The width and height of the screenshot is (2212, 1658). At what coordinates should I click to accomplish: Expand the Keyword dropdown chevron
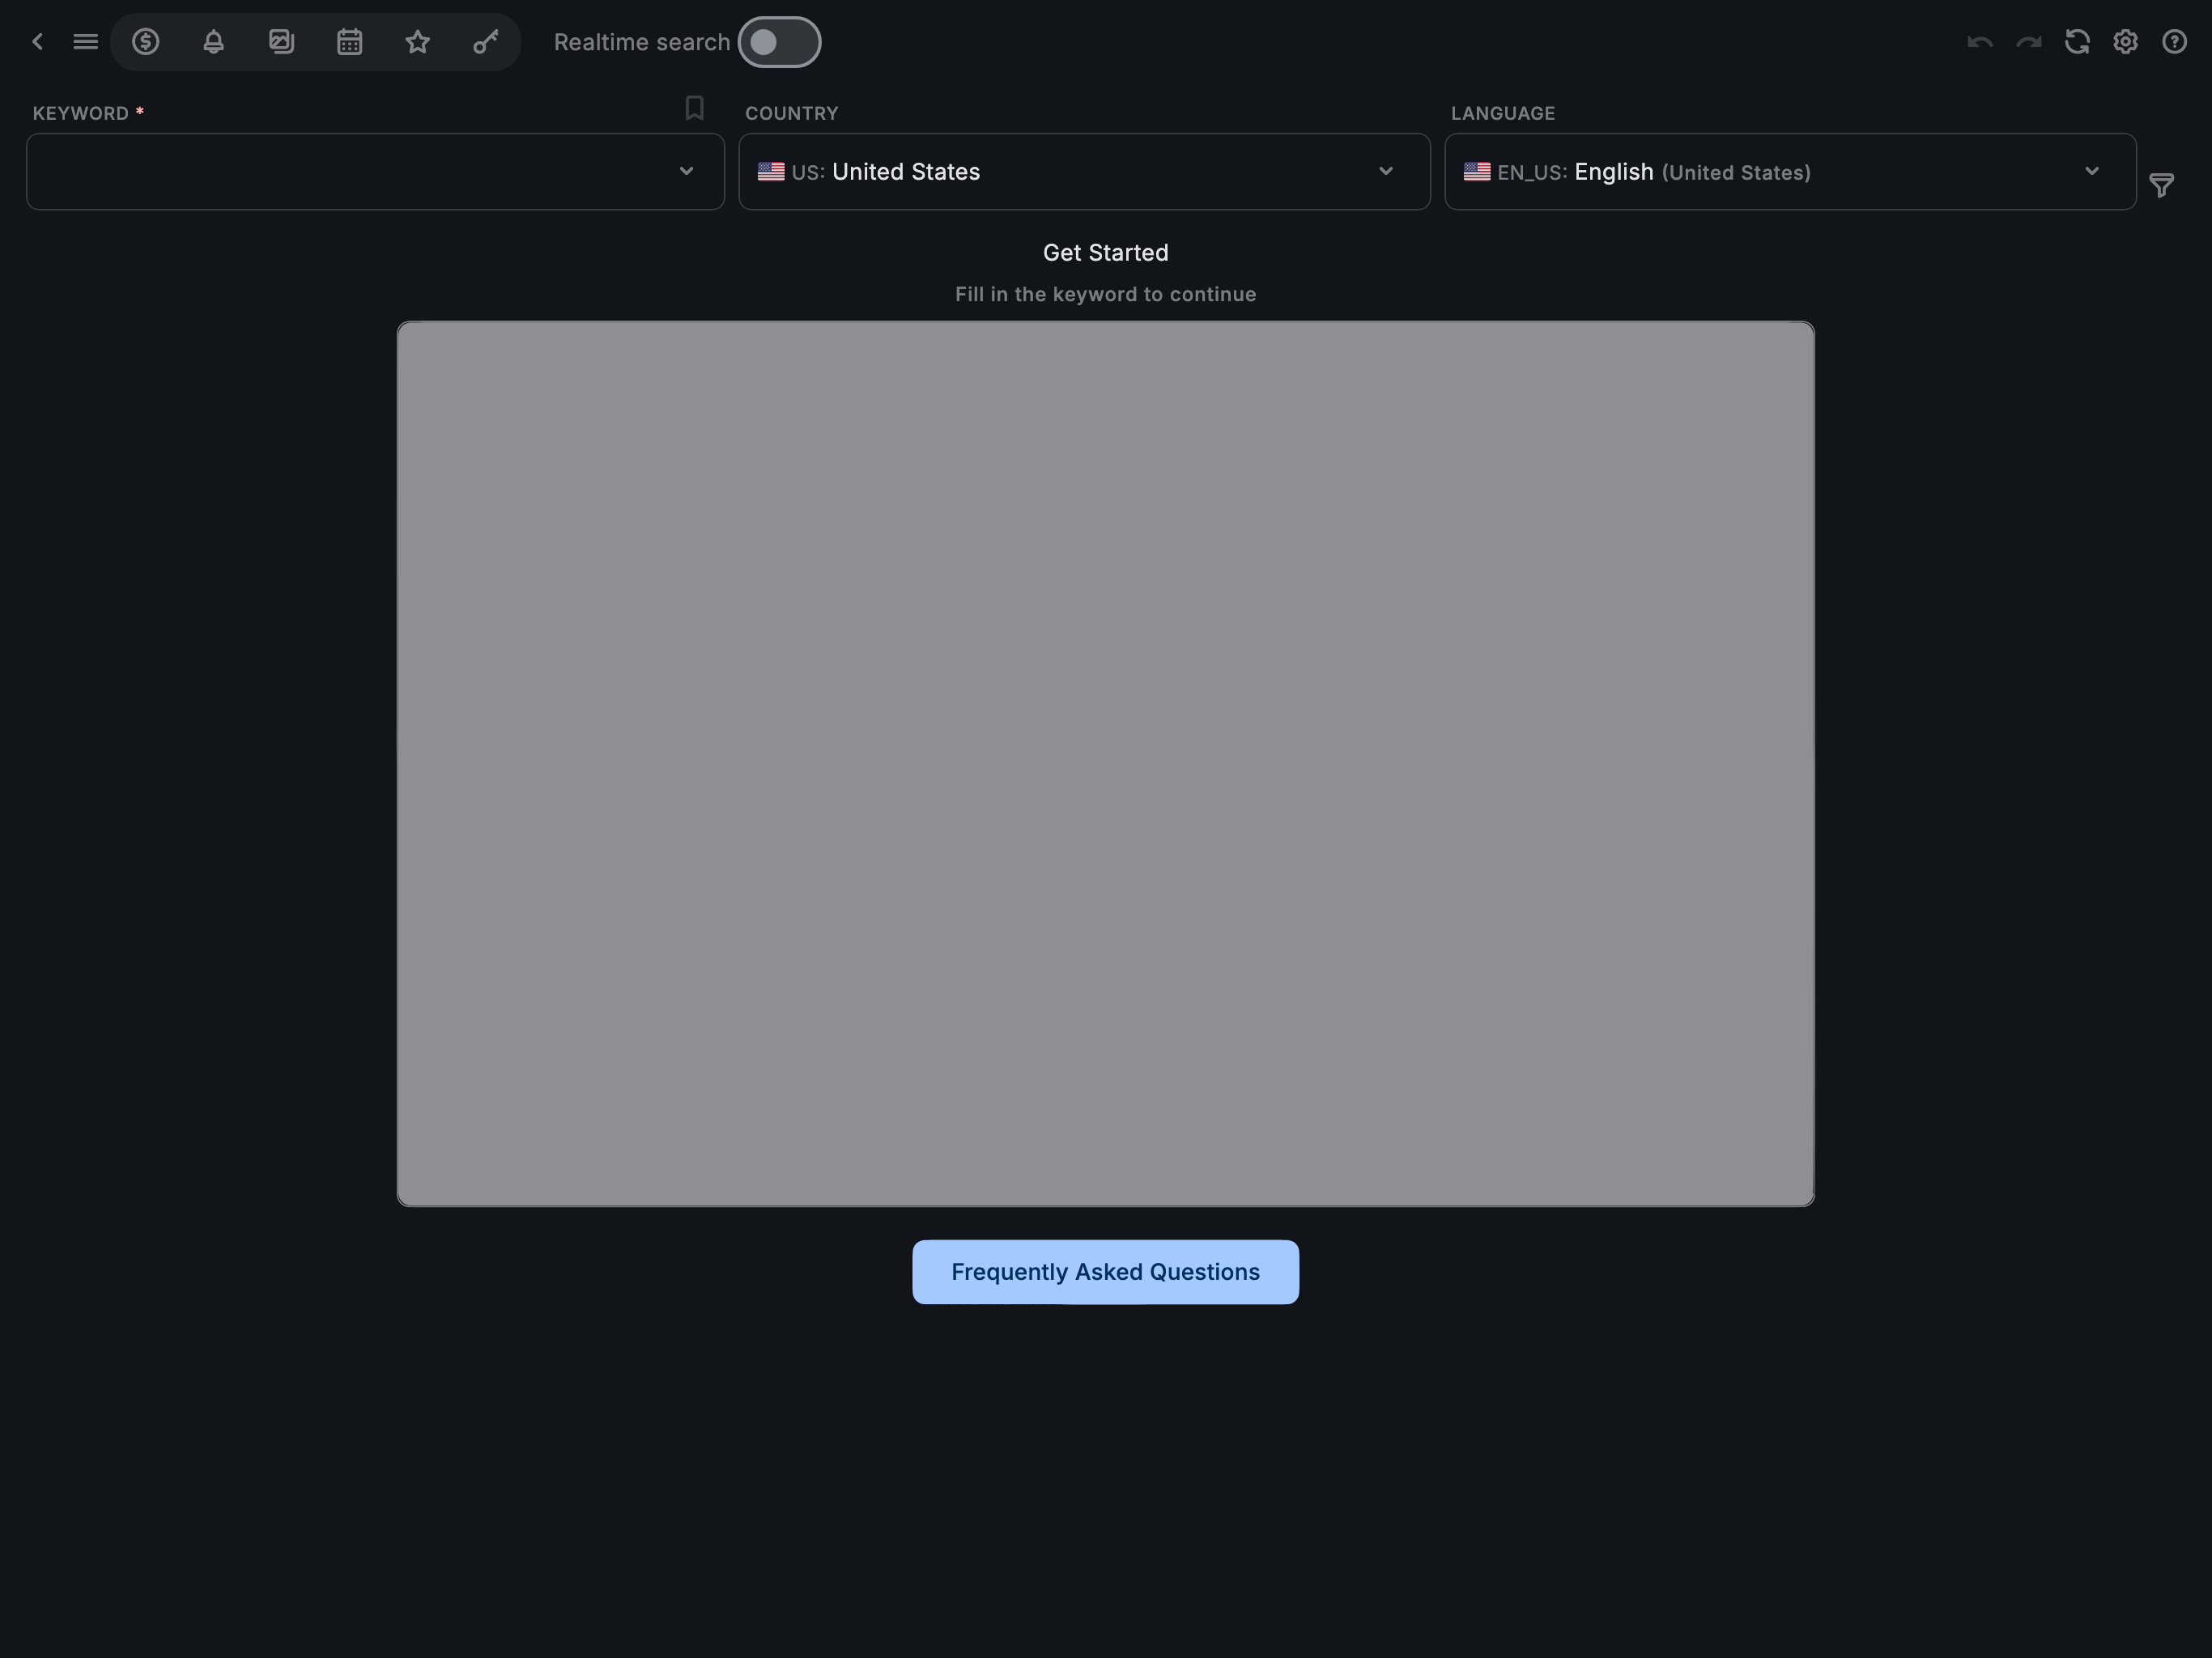pyautogui.click(x=686, y=171)
